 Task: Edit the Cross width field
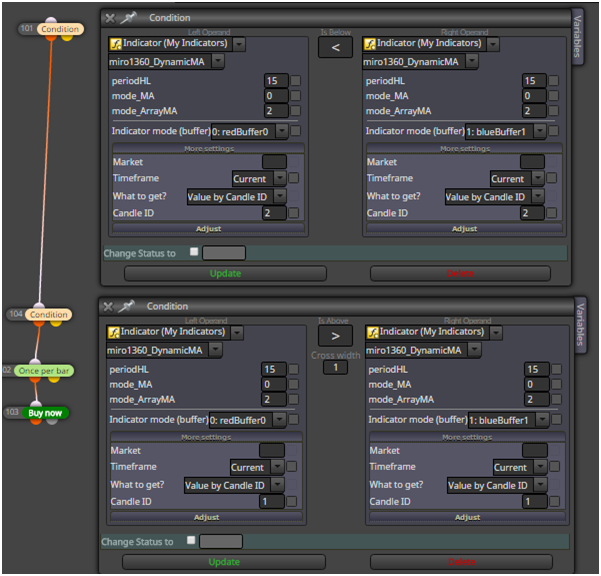point(335,368)
